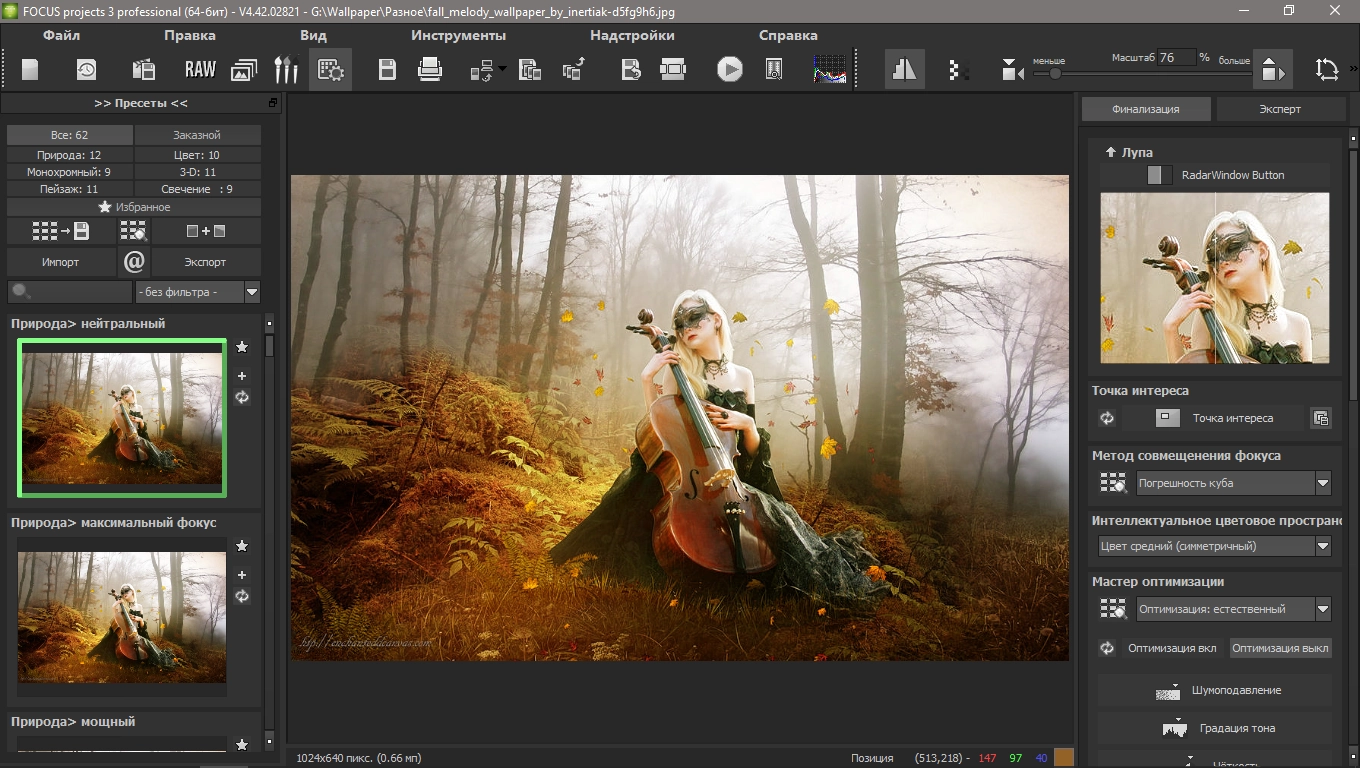Viewport: 1360px width, 768px height.
Task: Filter presets by 3-D: 11
Action: click(197, 172)
